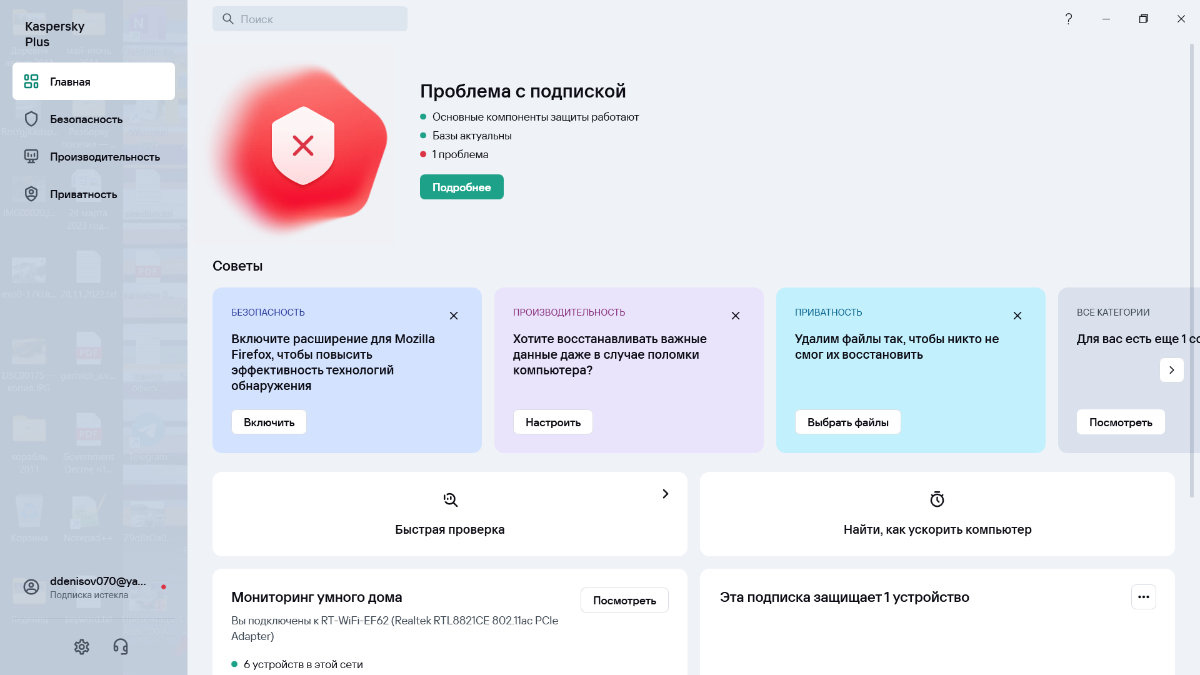1200x675 pixels.
Task: Click the help question mark icon
Action: click(1068, 19)
